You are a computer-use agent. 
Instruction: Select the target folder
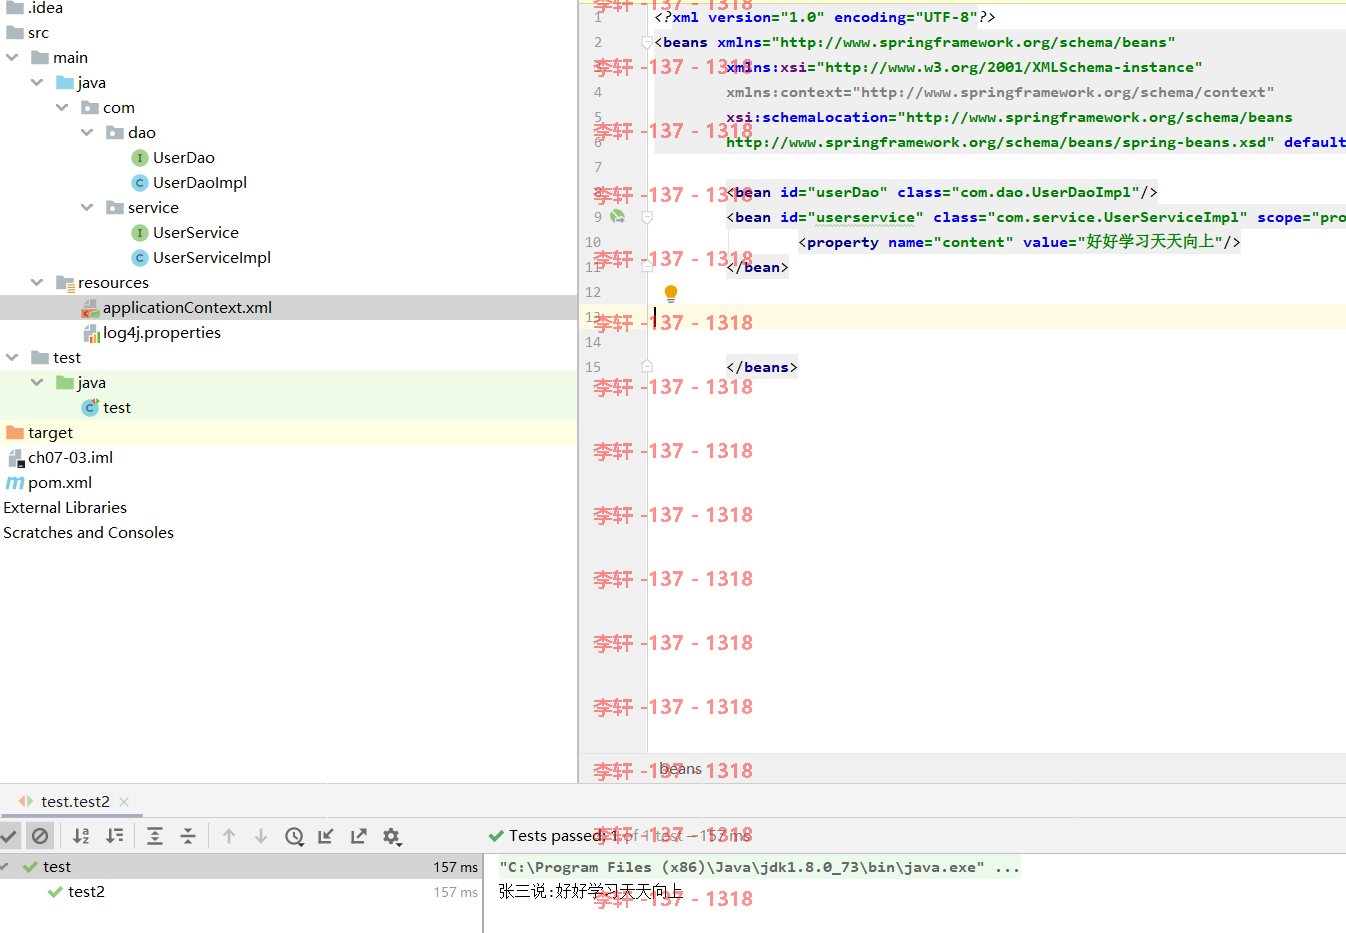pyautogui.click(x=40, y=433)
